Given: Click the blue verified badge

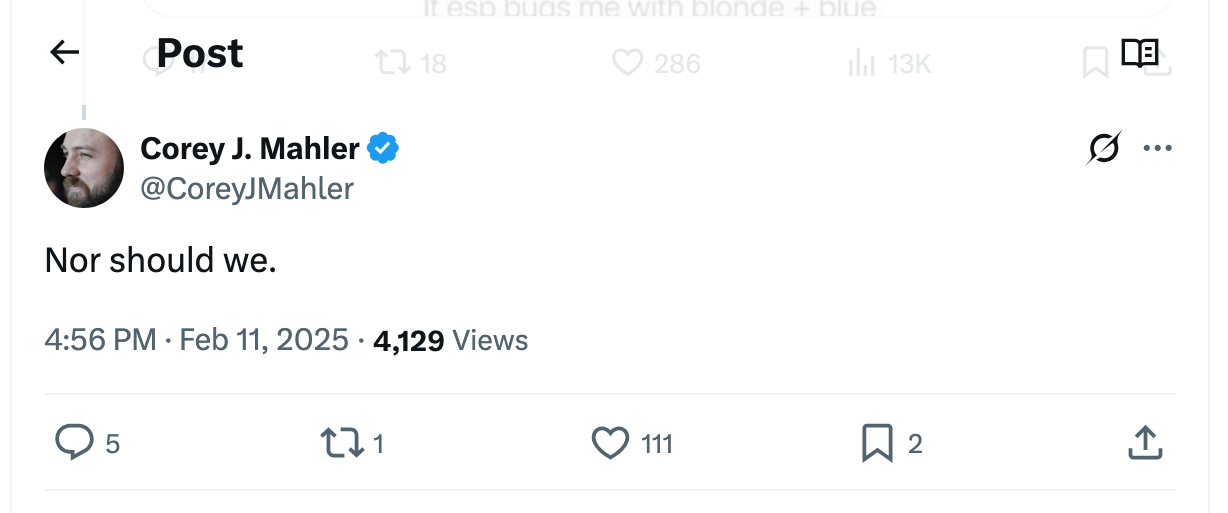Looking at the screenshot, I should click(x=383, y=149).
